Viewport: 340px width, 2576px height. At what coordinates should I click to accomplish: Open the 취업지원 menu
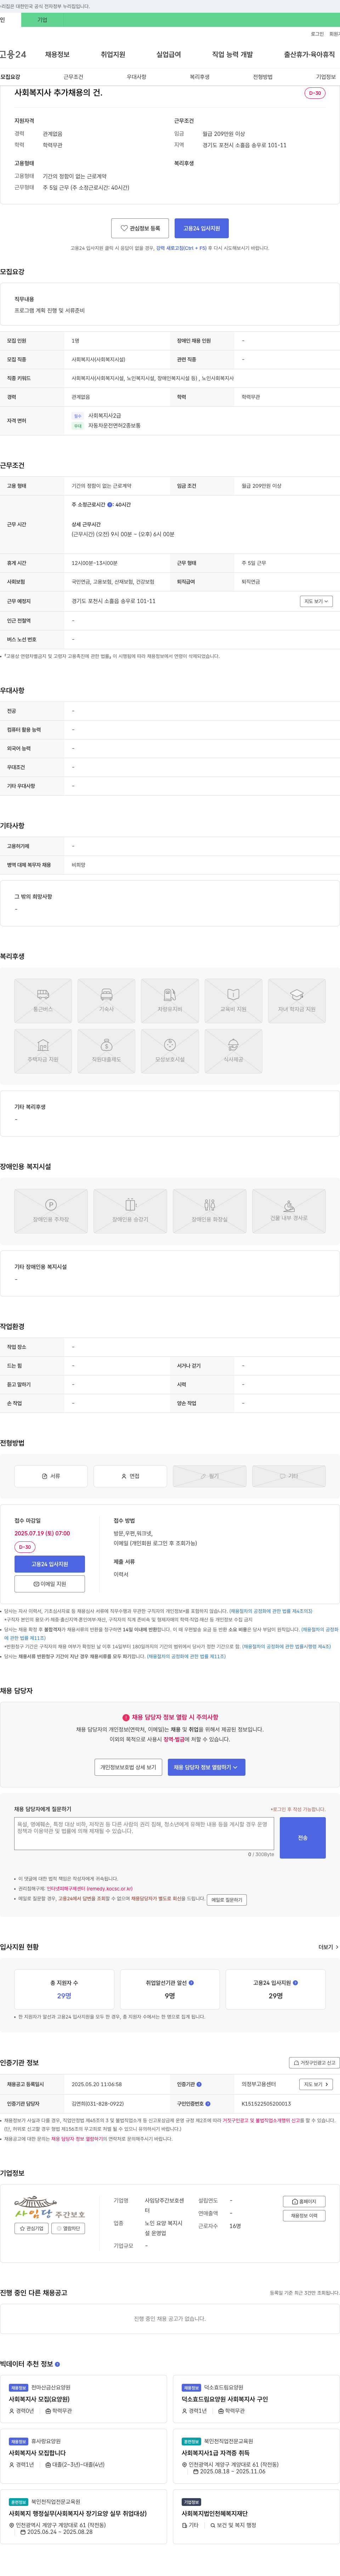click(113, 54)
